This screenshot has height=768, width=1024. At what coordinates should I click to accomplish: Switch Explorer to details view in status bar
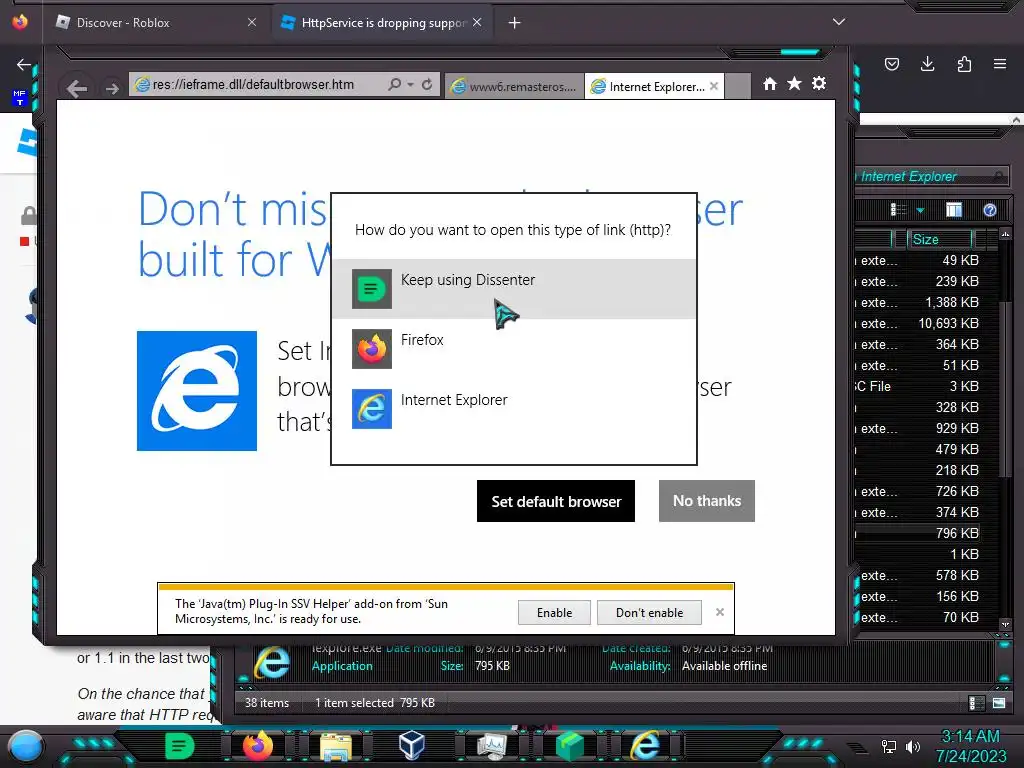point(977,703)
